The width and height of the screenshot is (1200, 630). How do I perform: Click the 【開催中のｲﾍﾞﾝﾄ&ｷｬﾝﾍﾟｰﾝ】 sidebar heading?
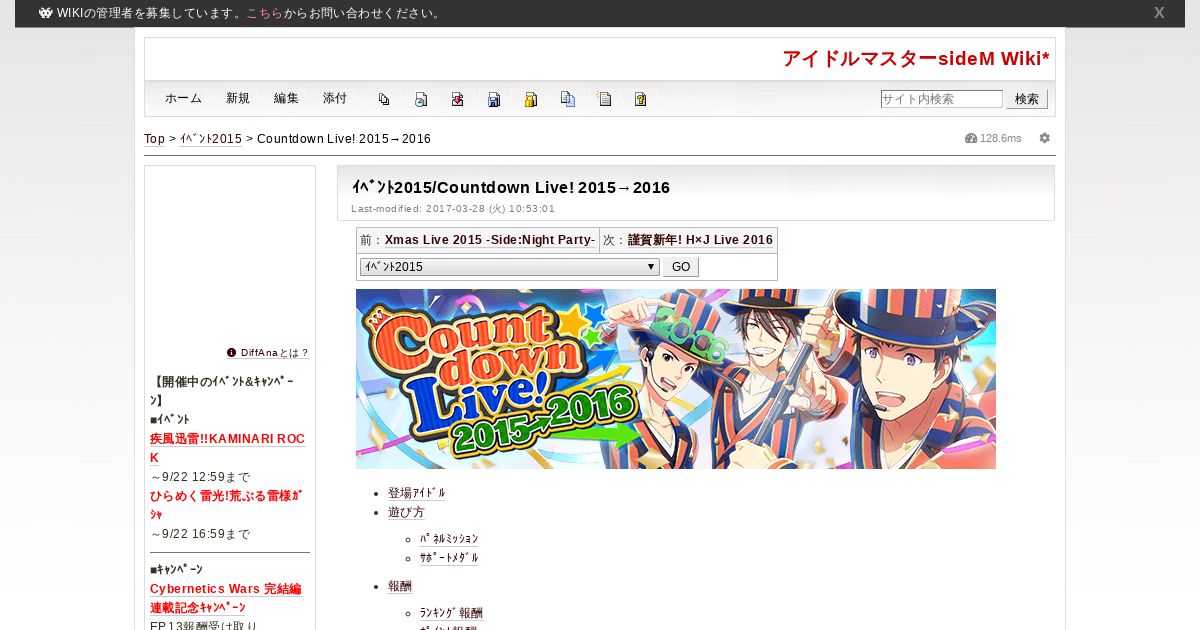point(222,390)
